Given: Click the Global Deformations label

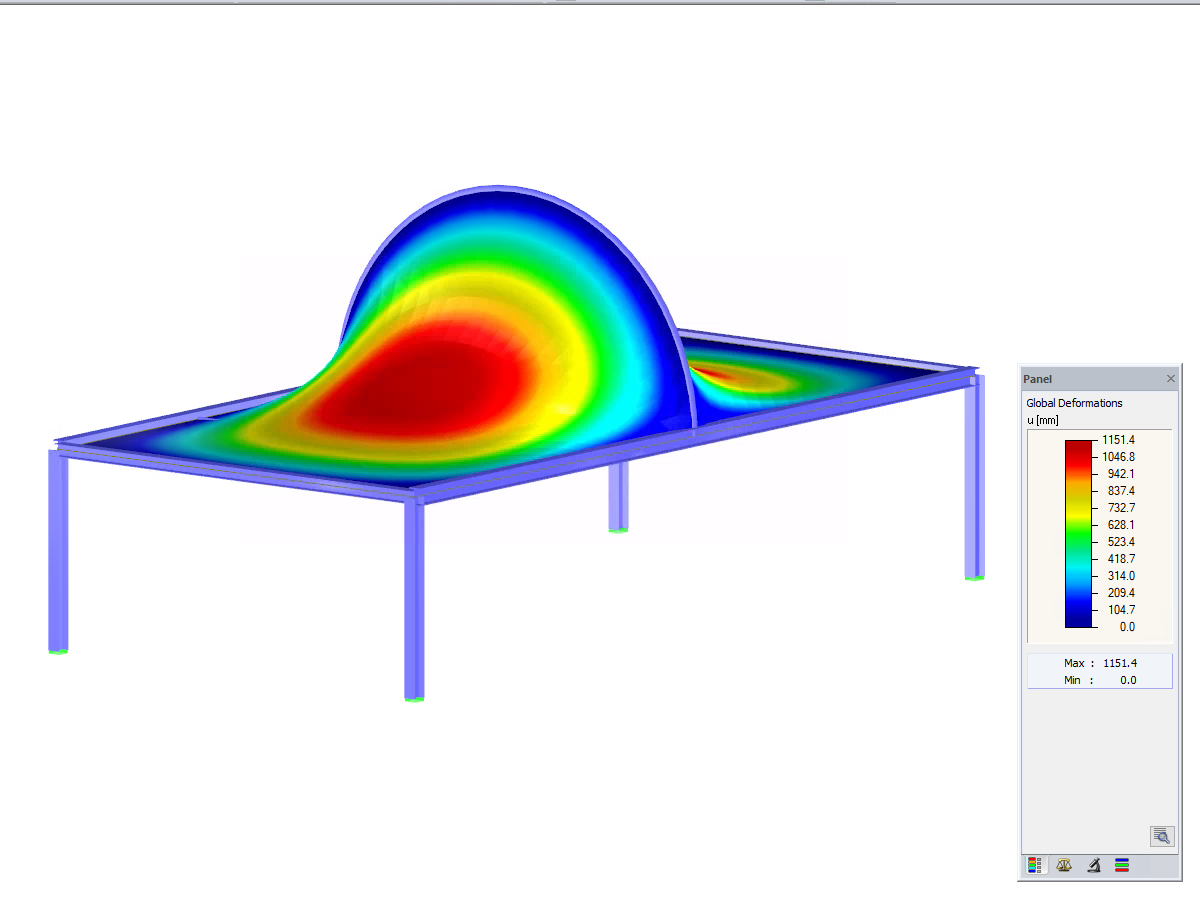Looking at the screenshot, I should point(1073,403).
